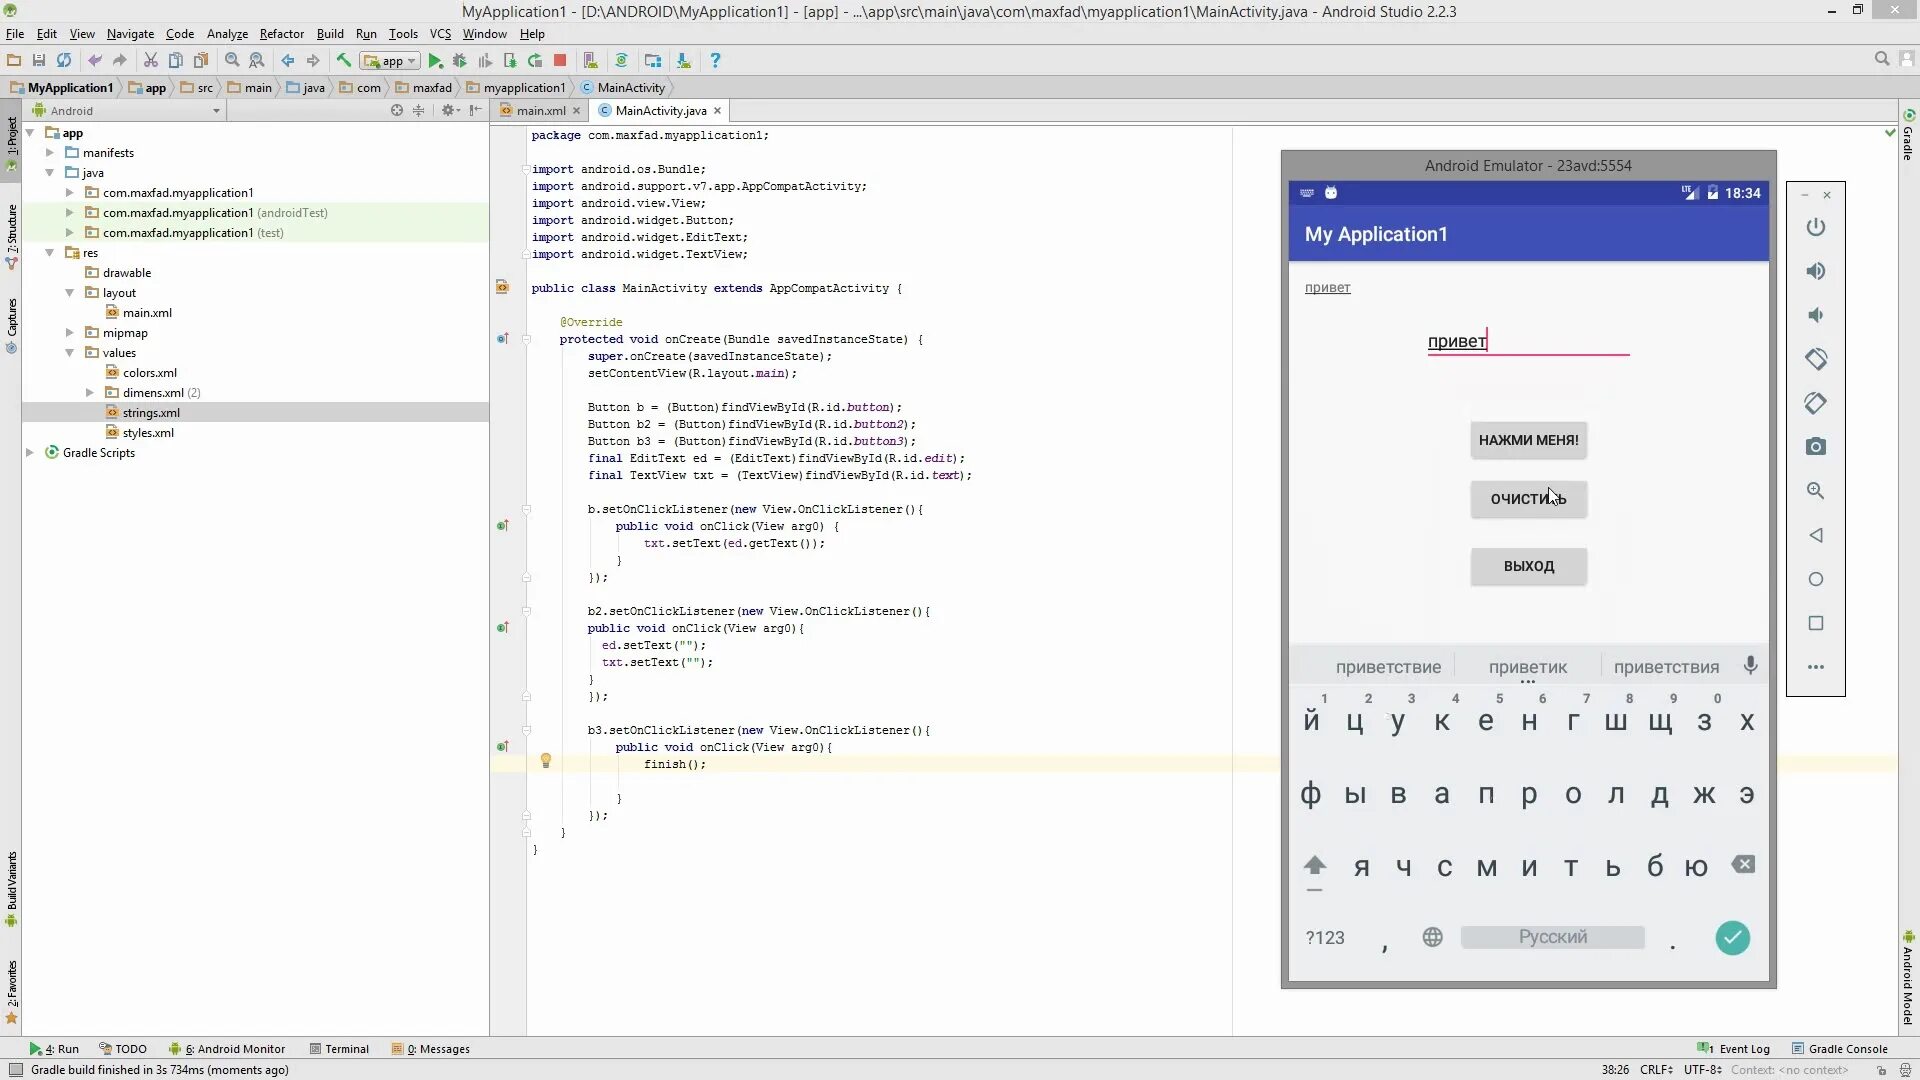
Task: Run the app with the green play button
Action: click(x=435, y=61)
